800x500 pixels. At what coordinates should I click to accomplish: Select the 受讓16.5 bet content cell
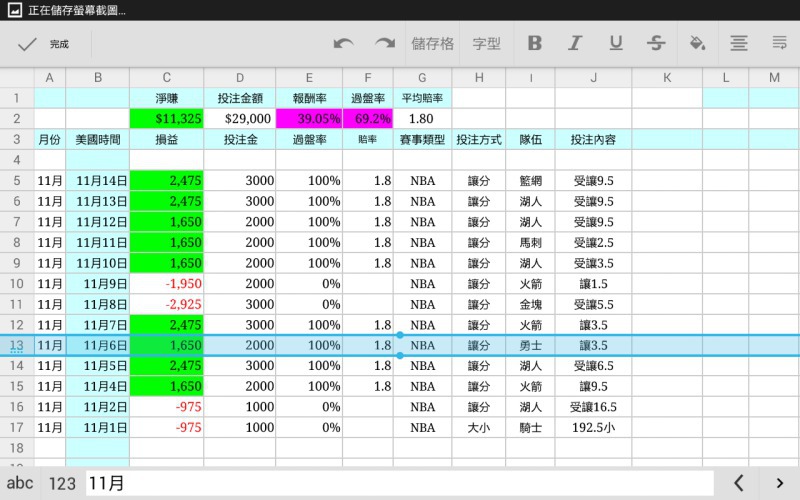pos(593,407)
